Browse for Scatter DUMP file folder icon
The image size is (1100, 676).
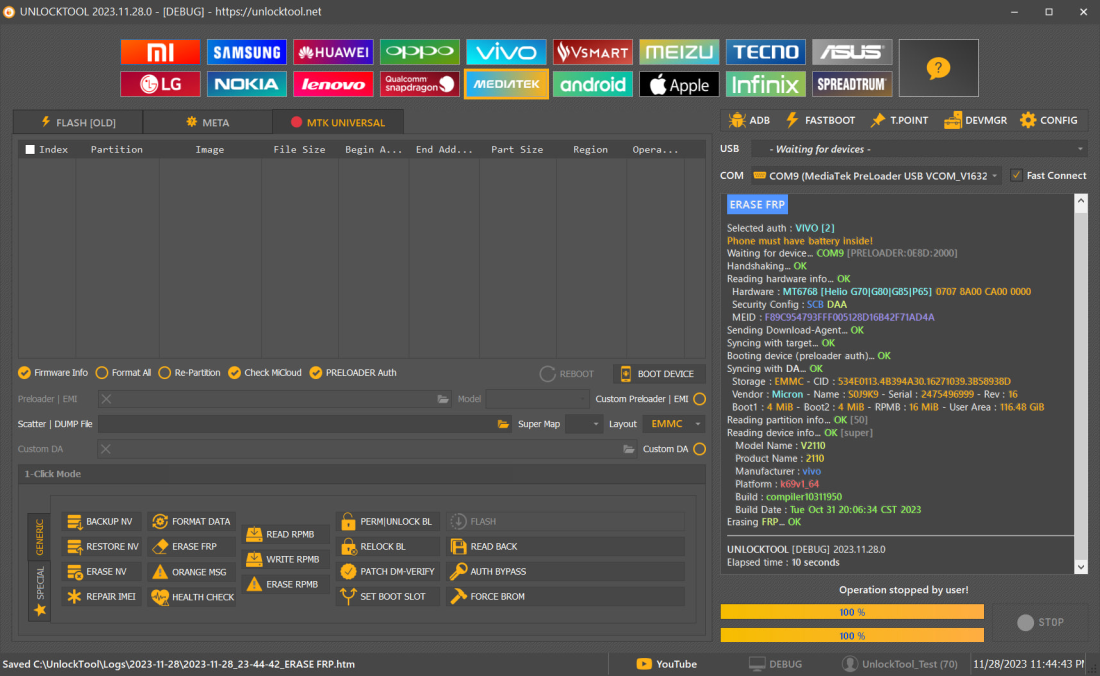[x=503, y=424]
